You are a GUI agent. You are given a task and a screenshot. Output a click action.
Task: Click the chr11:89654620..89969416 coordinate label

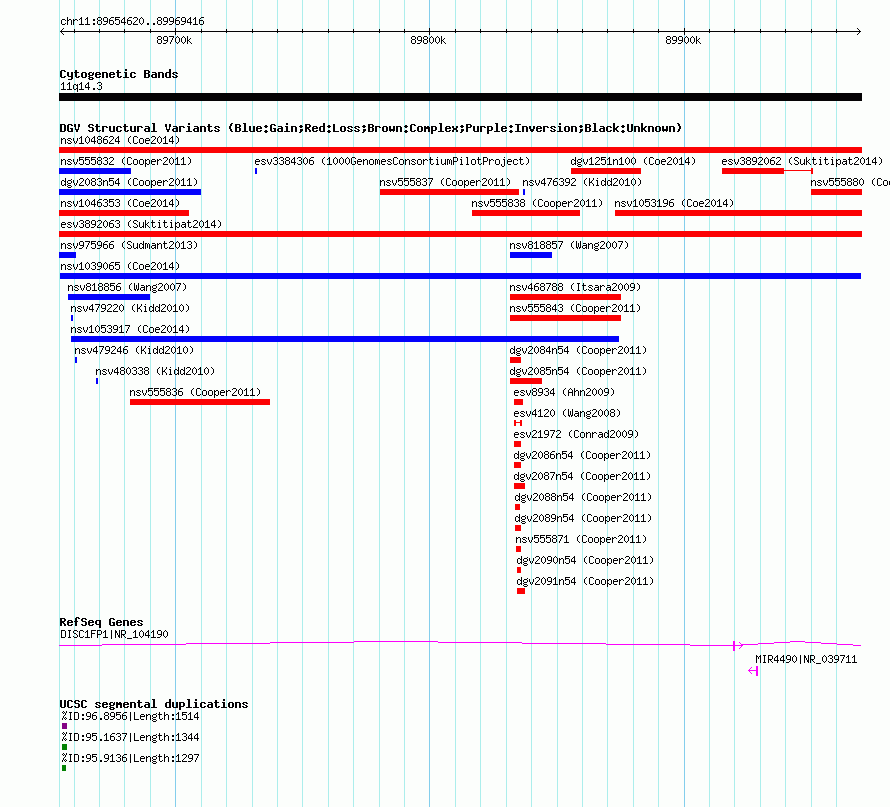tap(132, 21)
